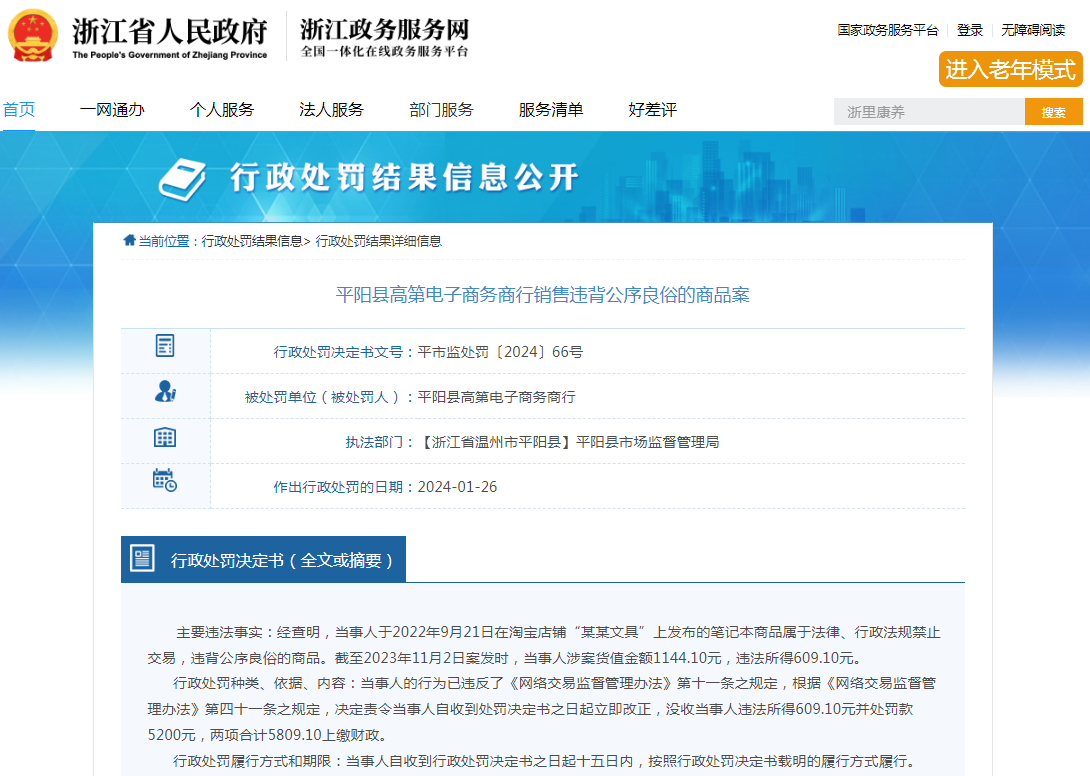Click the person icon for 被处罚单位 row

[165, 391]
